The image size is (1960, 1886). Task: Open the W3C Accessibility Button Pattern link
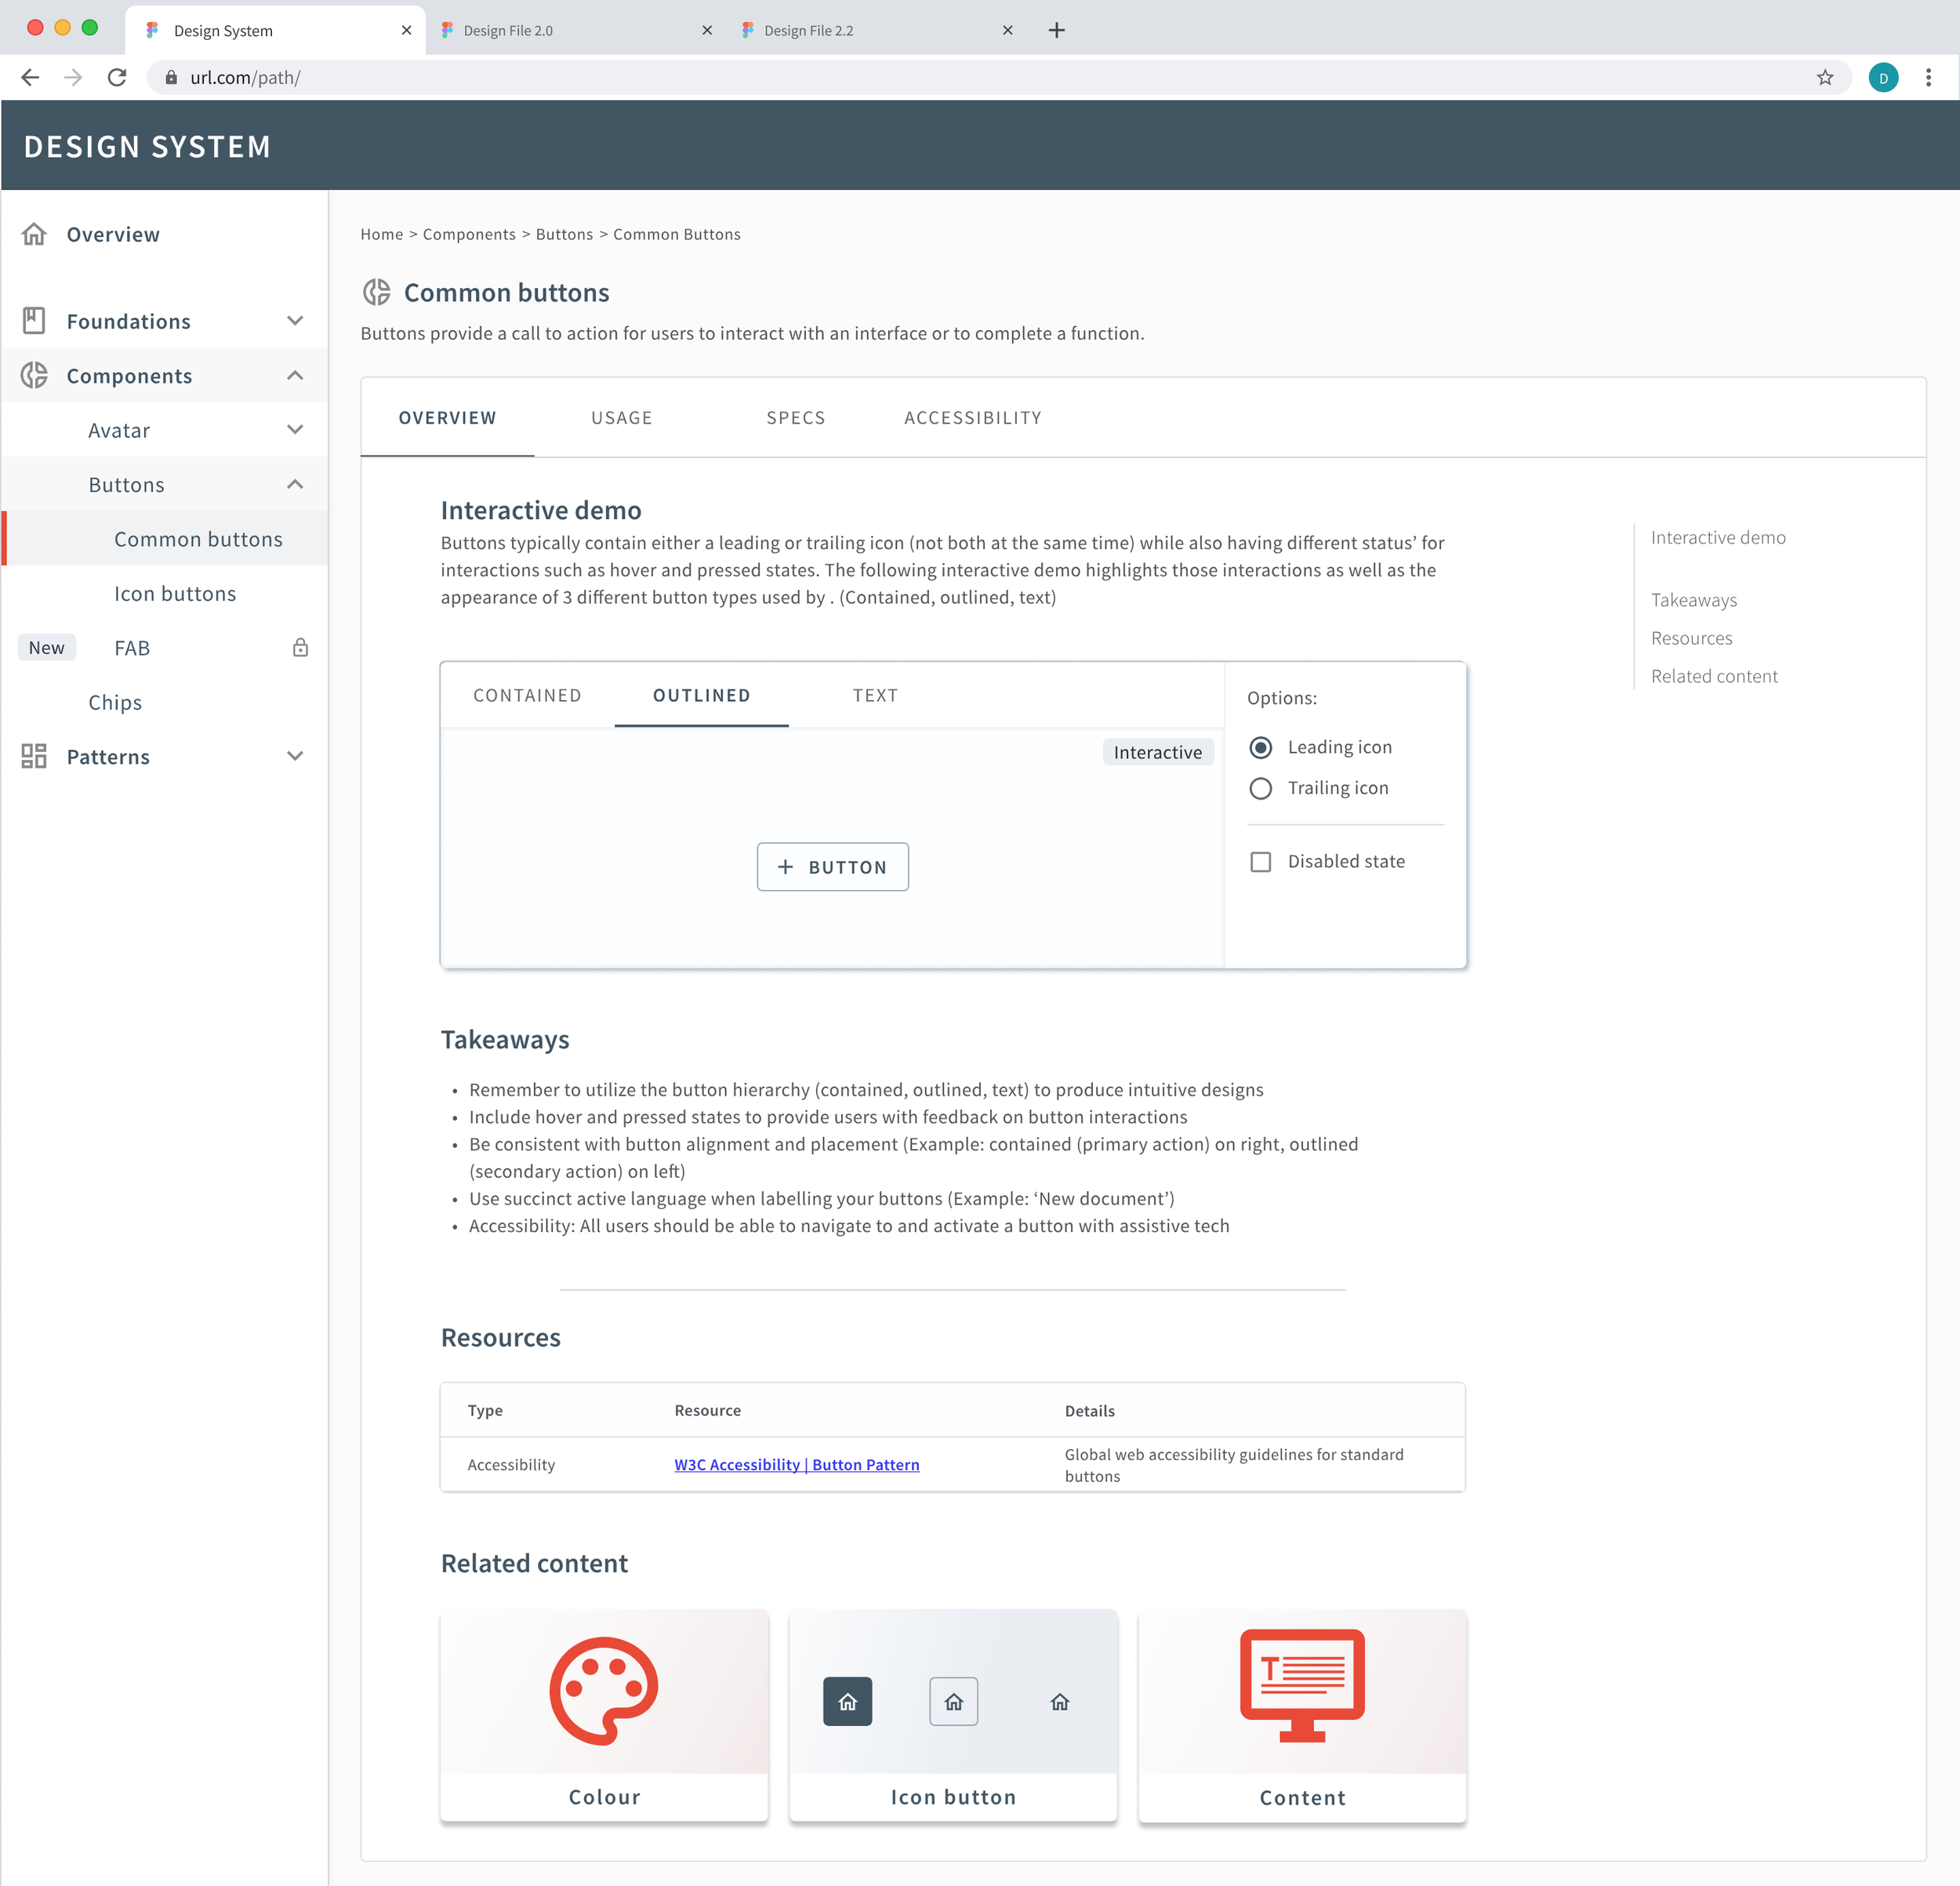point(797,1464)
